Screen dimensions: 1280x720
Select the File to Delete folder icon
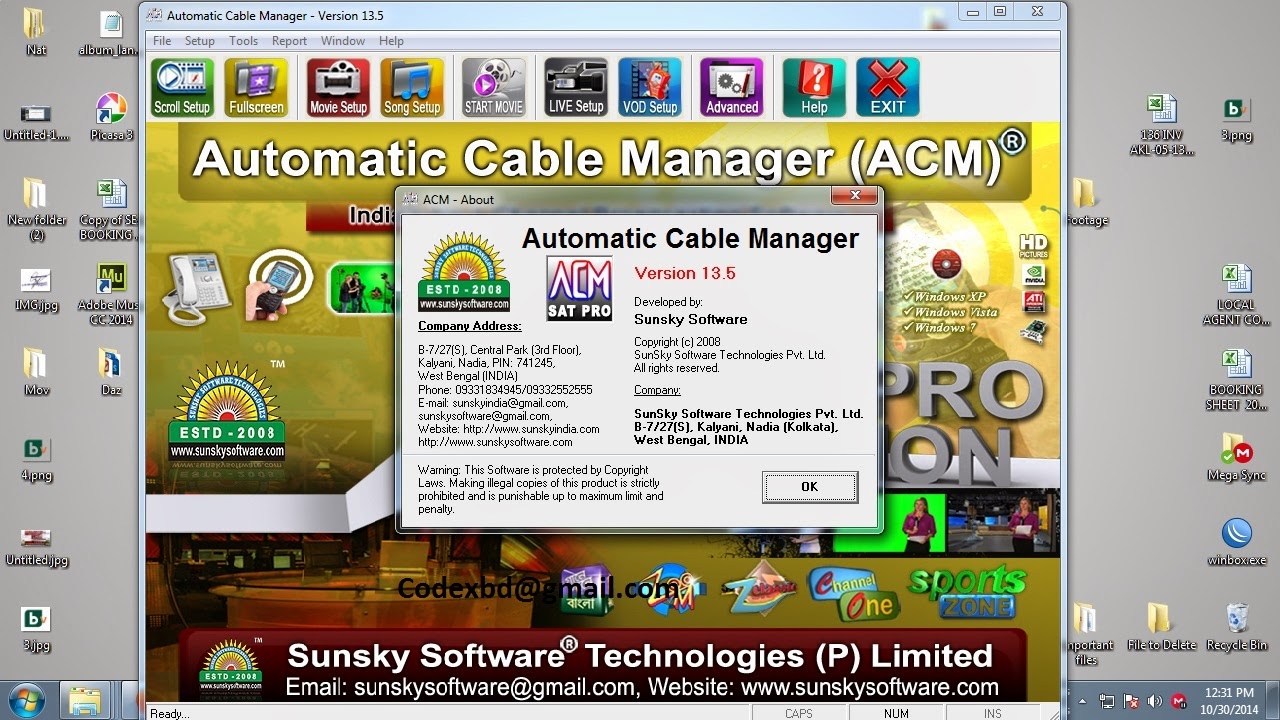pos(1161,627)
